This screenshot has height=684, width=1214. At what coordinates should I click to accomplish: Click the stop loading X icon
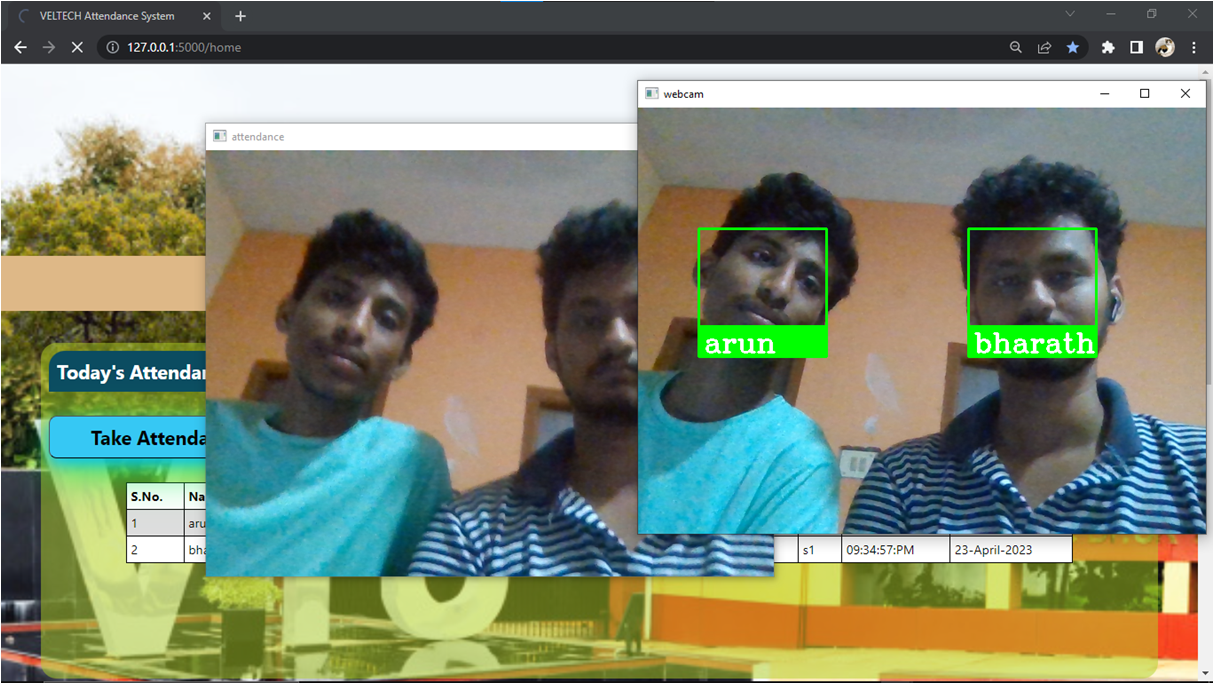coord(77,46)
